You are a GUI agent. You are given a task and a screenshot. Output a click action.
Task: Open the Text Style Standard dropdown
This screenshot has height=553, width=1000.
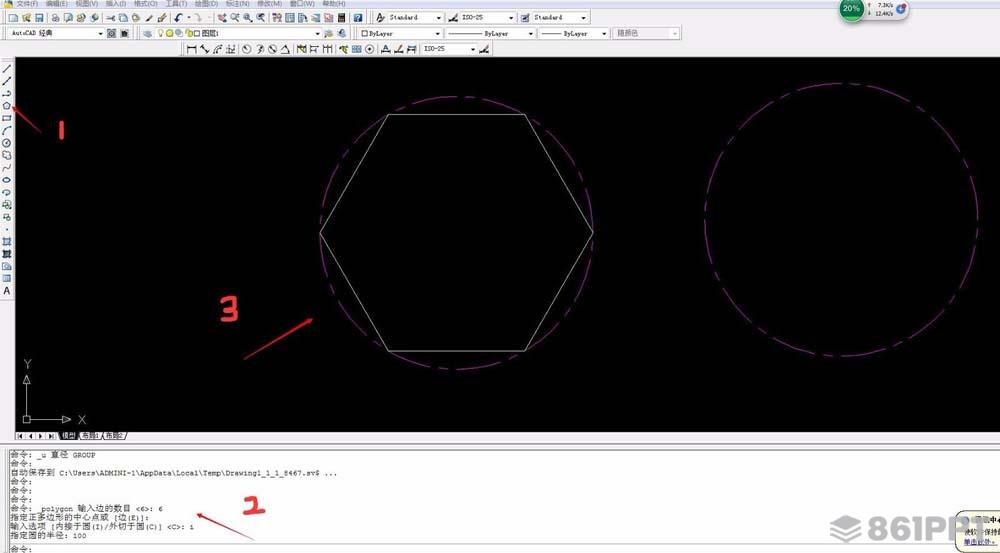click(x=415, y=18)
